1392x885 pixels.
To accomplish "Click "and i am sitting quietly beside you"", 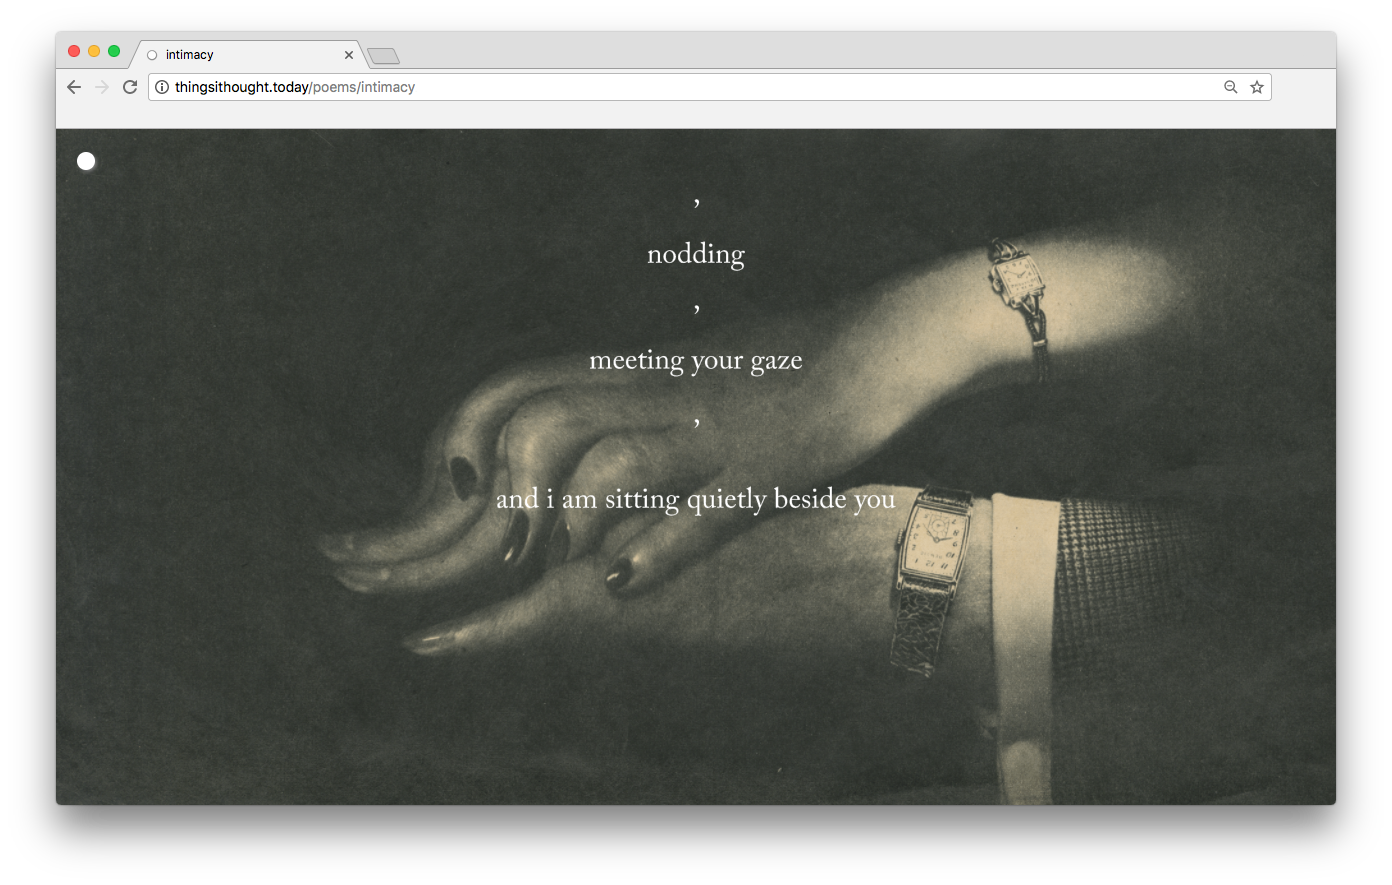I will pyautogui.click(x=696, y=498).
